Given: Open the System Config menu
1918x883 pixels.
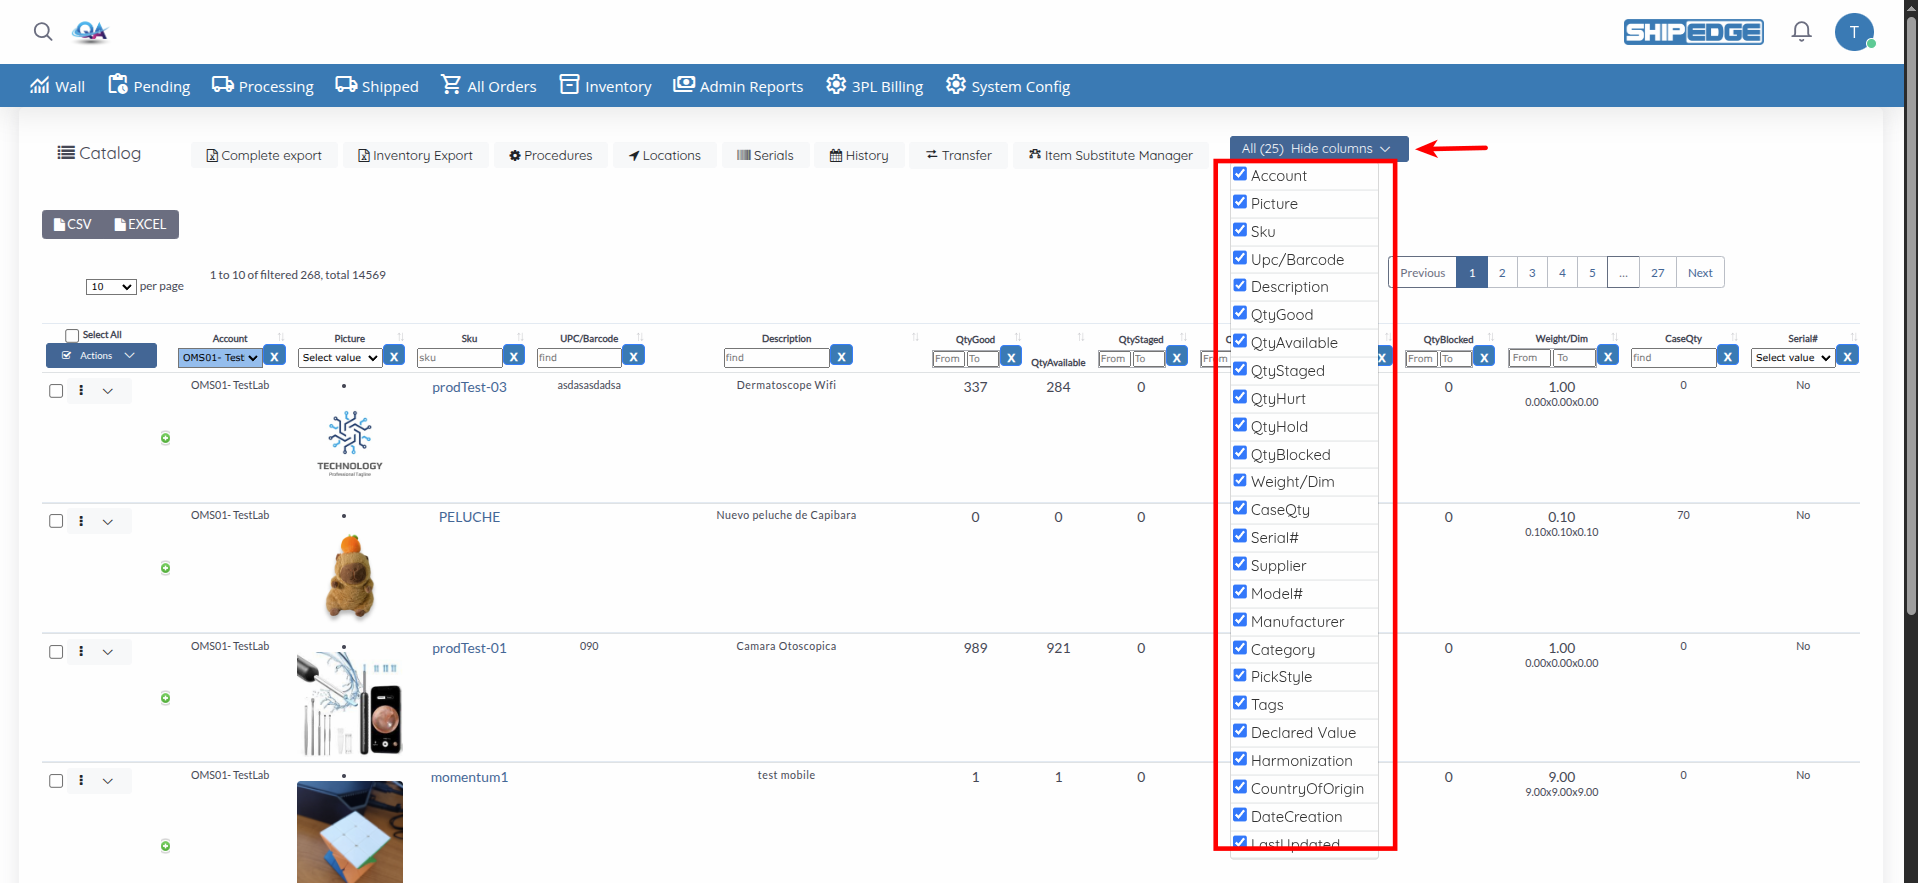Looking at the screenshot, I should pyautogui.click(x=1007, y=86).
